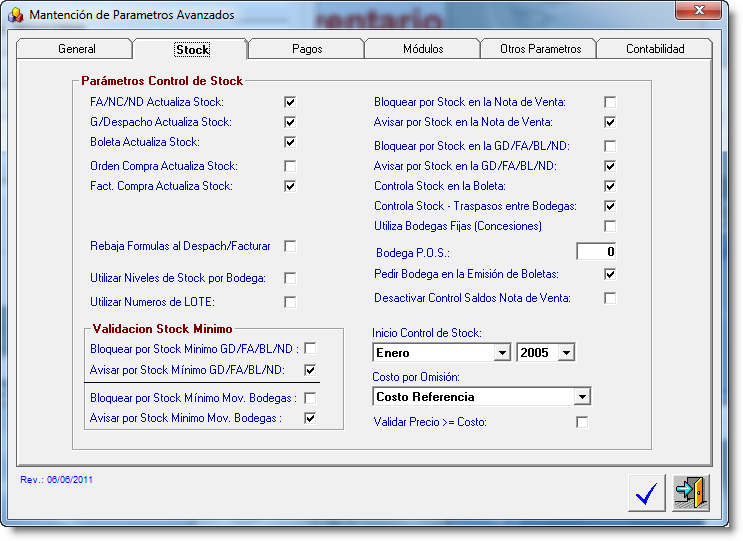The height and width of the screenshot is (541, 743).
Task: Open the Pagos tab
Action: click(307, 49)
